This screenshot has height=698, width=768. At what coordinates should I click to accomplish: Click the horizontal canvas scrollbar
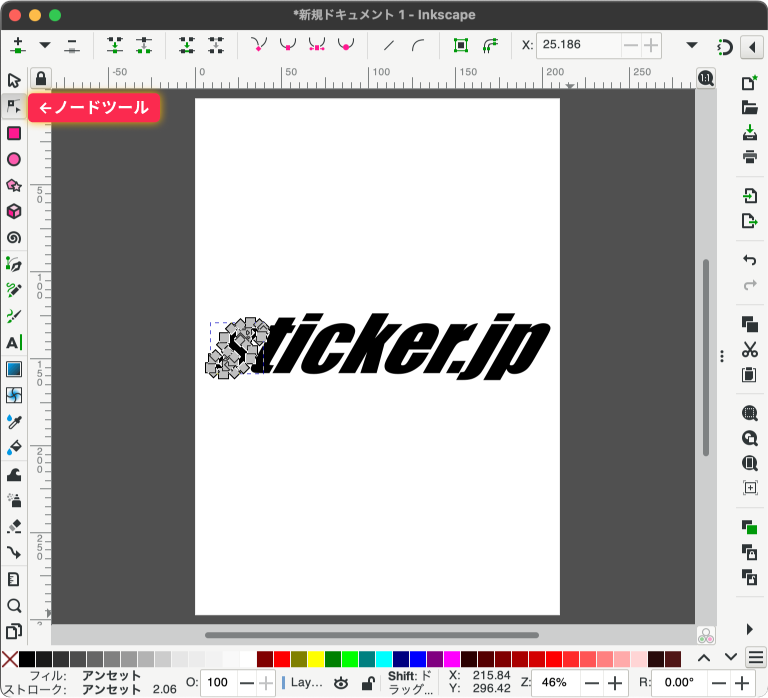(x=372, y=635)
